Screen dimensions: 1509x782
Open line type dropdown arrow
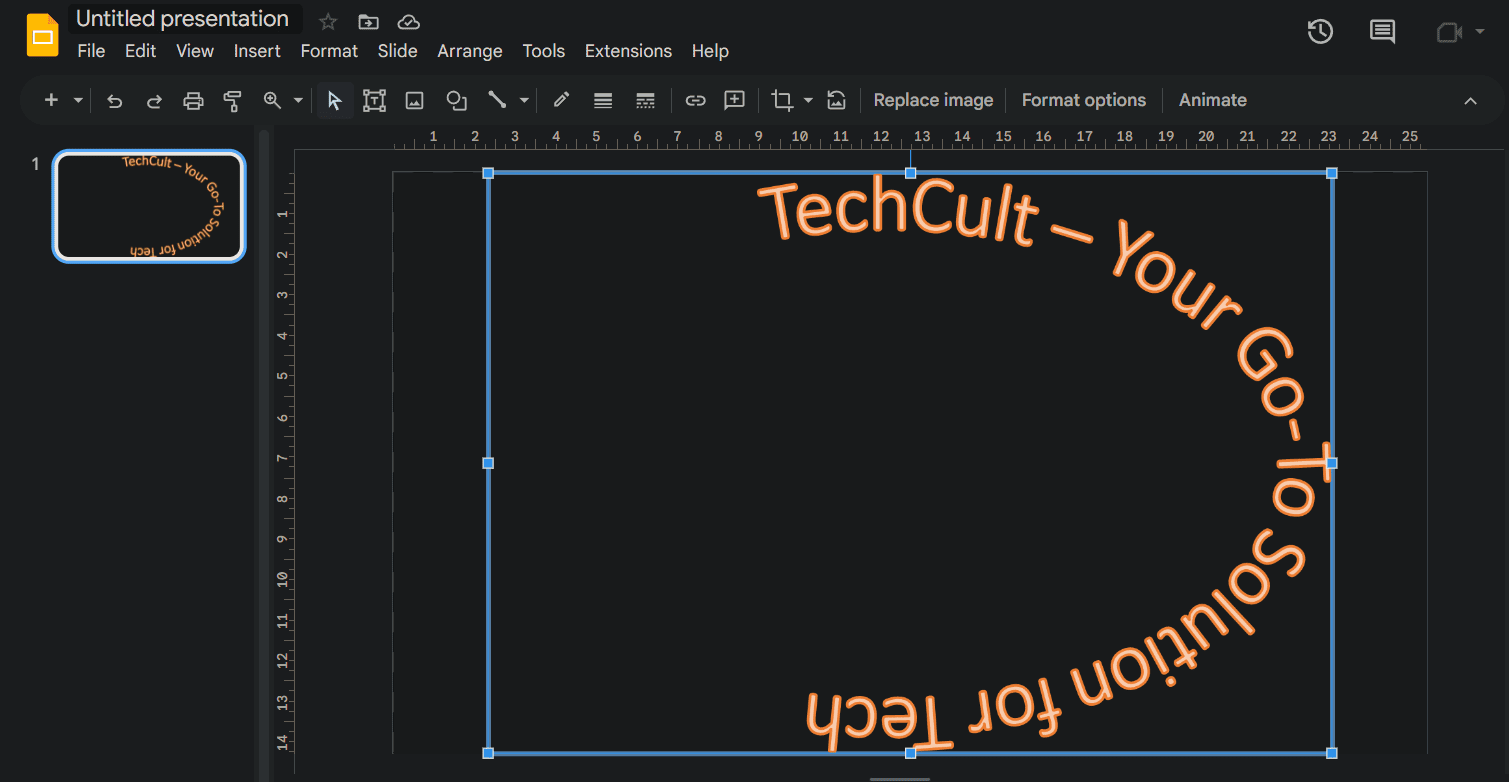(524, 100)
